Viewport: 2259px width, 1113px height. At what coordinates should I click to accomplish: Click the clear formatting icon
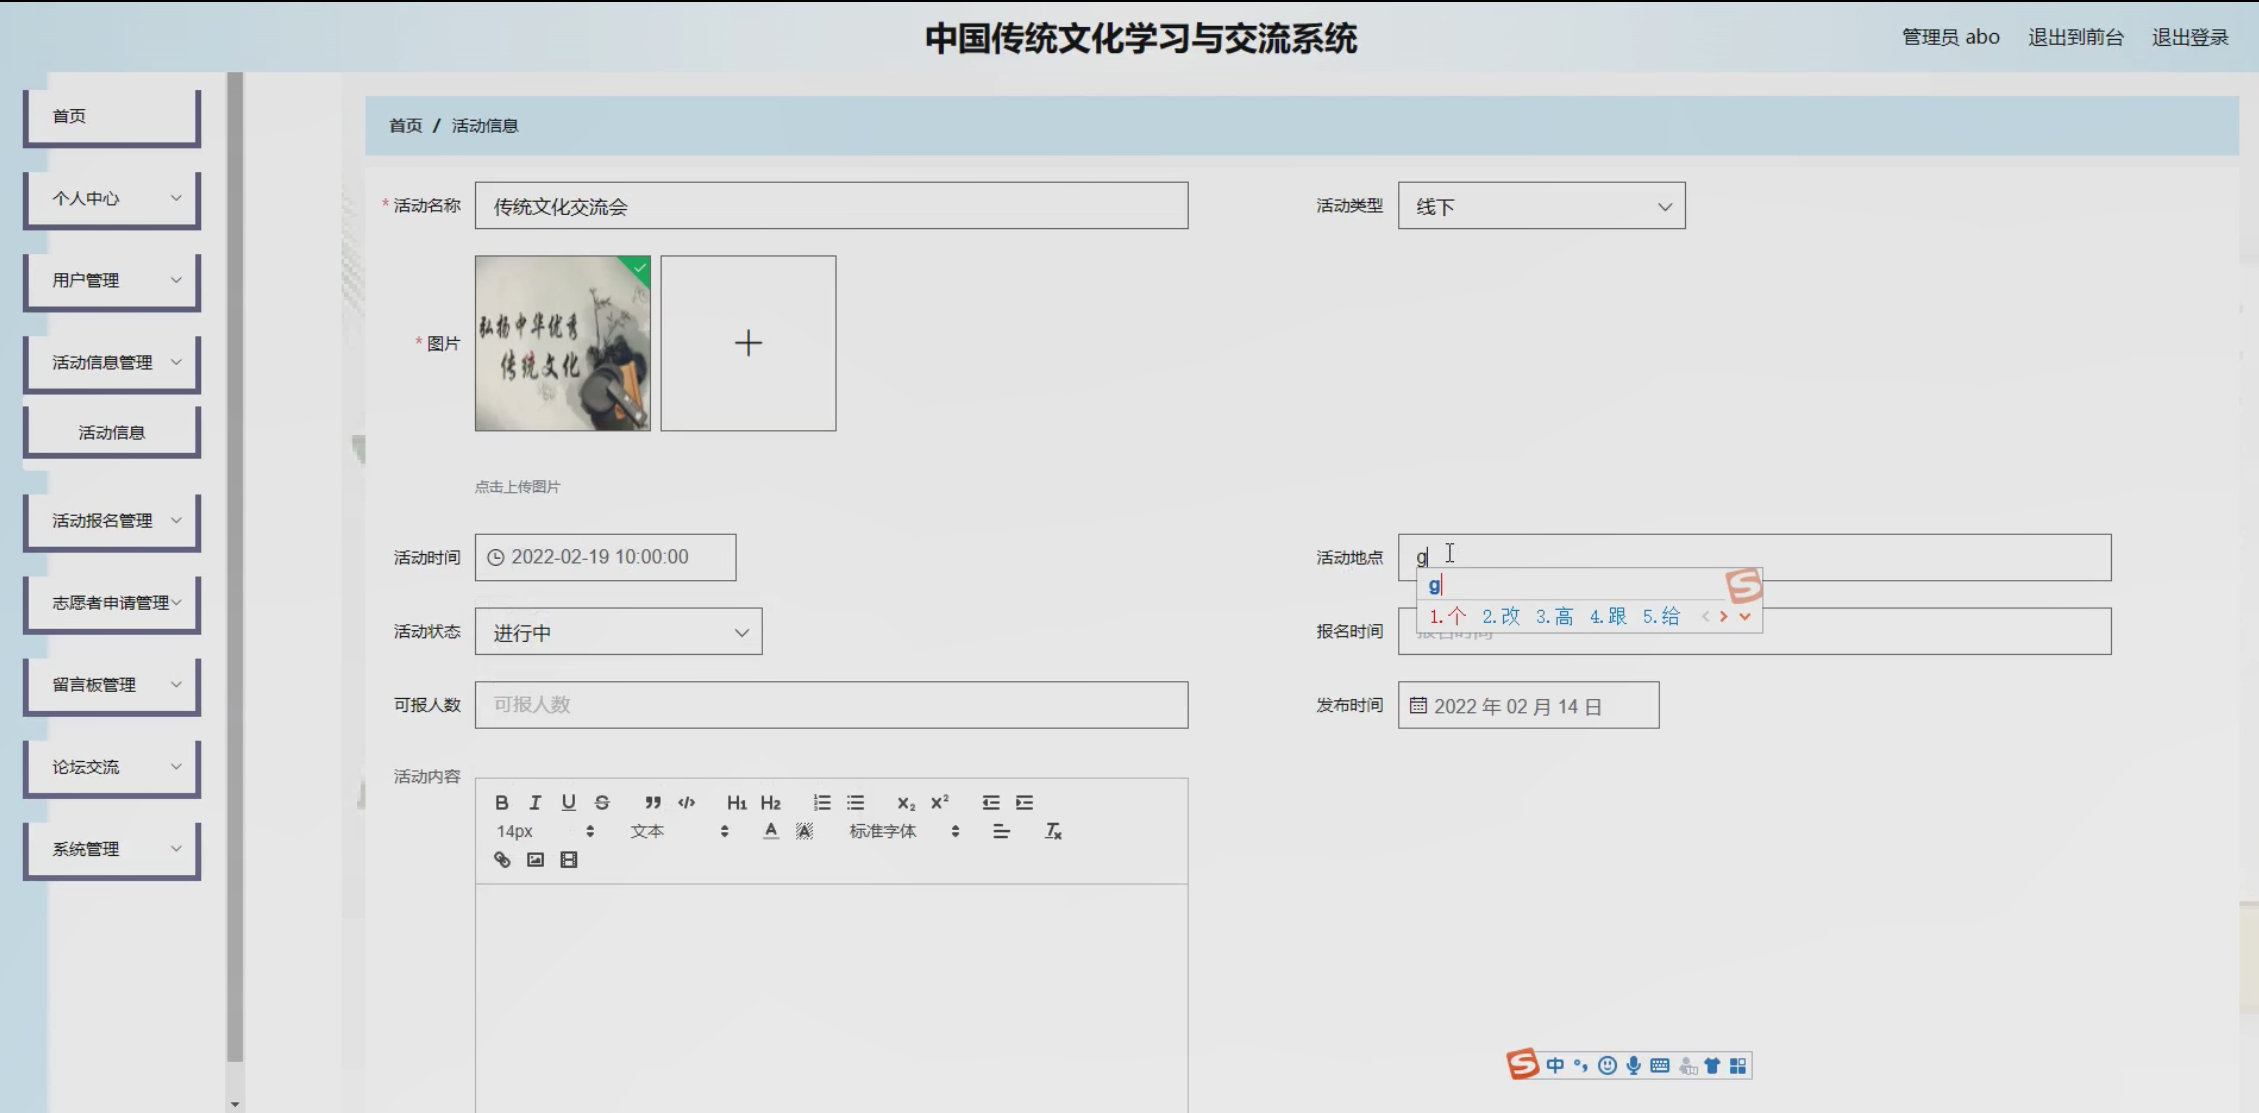1053,831
